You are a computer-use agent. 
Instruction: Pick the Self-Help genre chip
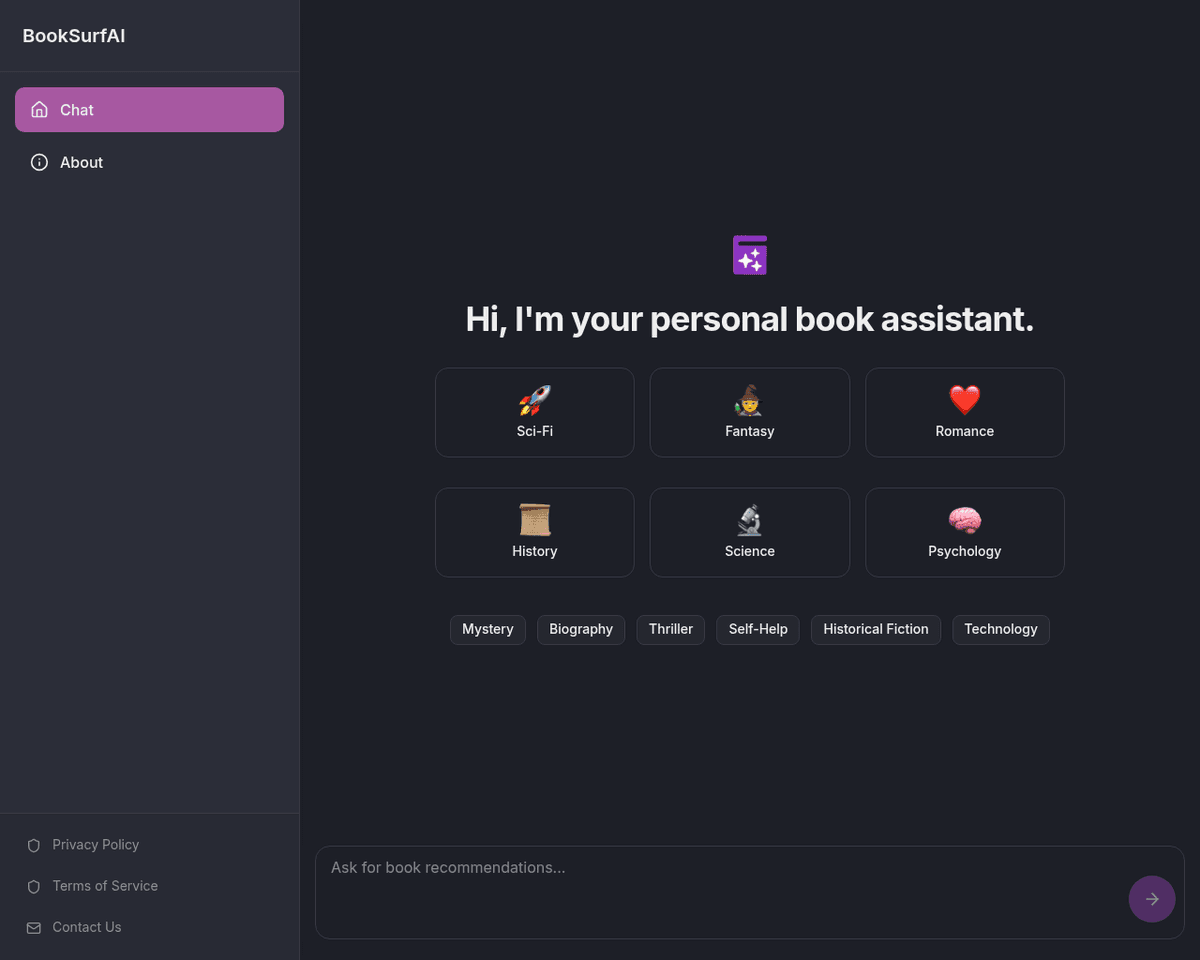pyautogui.click(x=757, y=630)
